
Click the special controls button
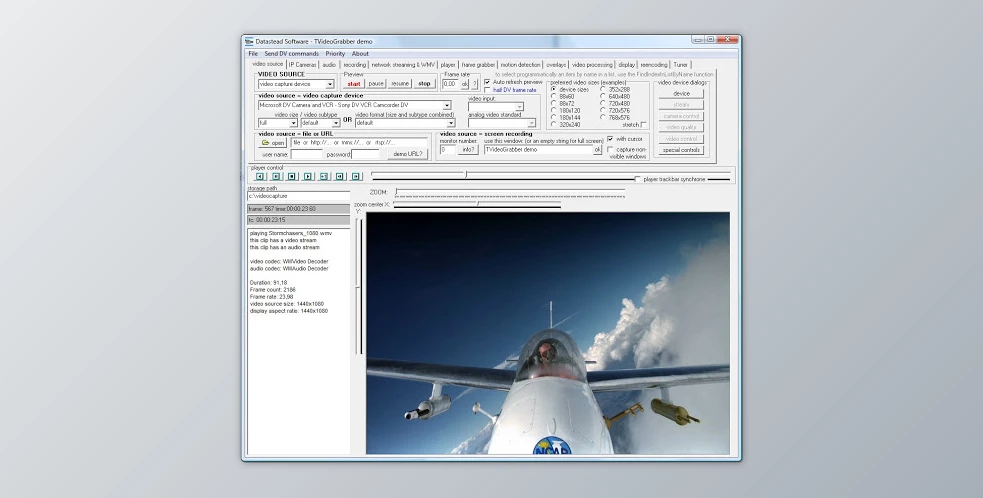point(681,150)
